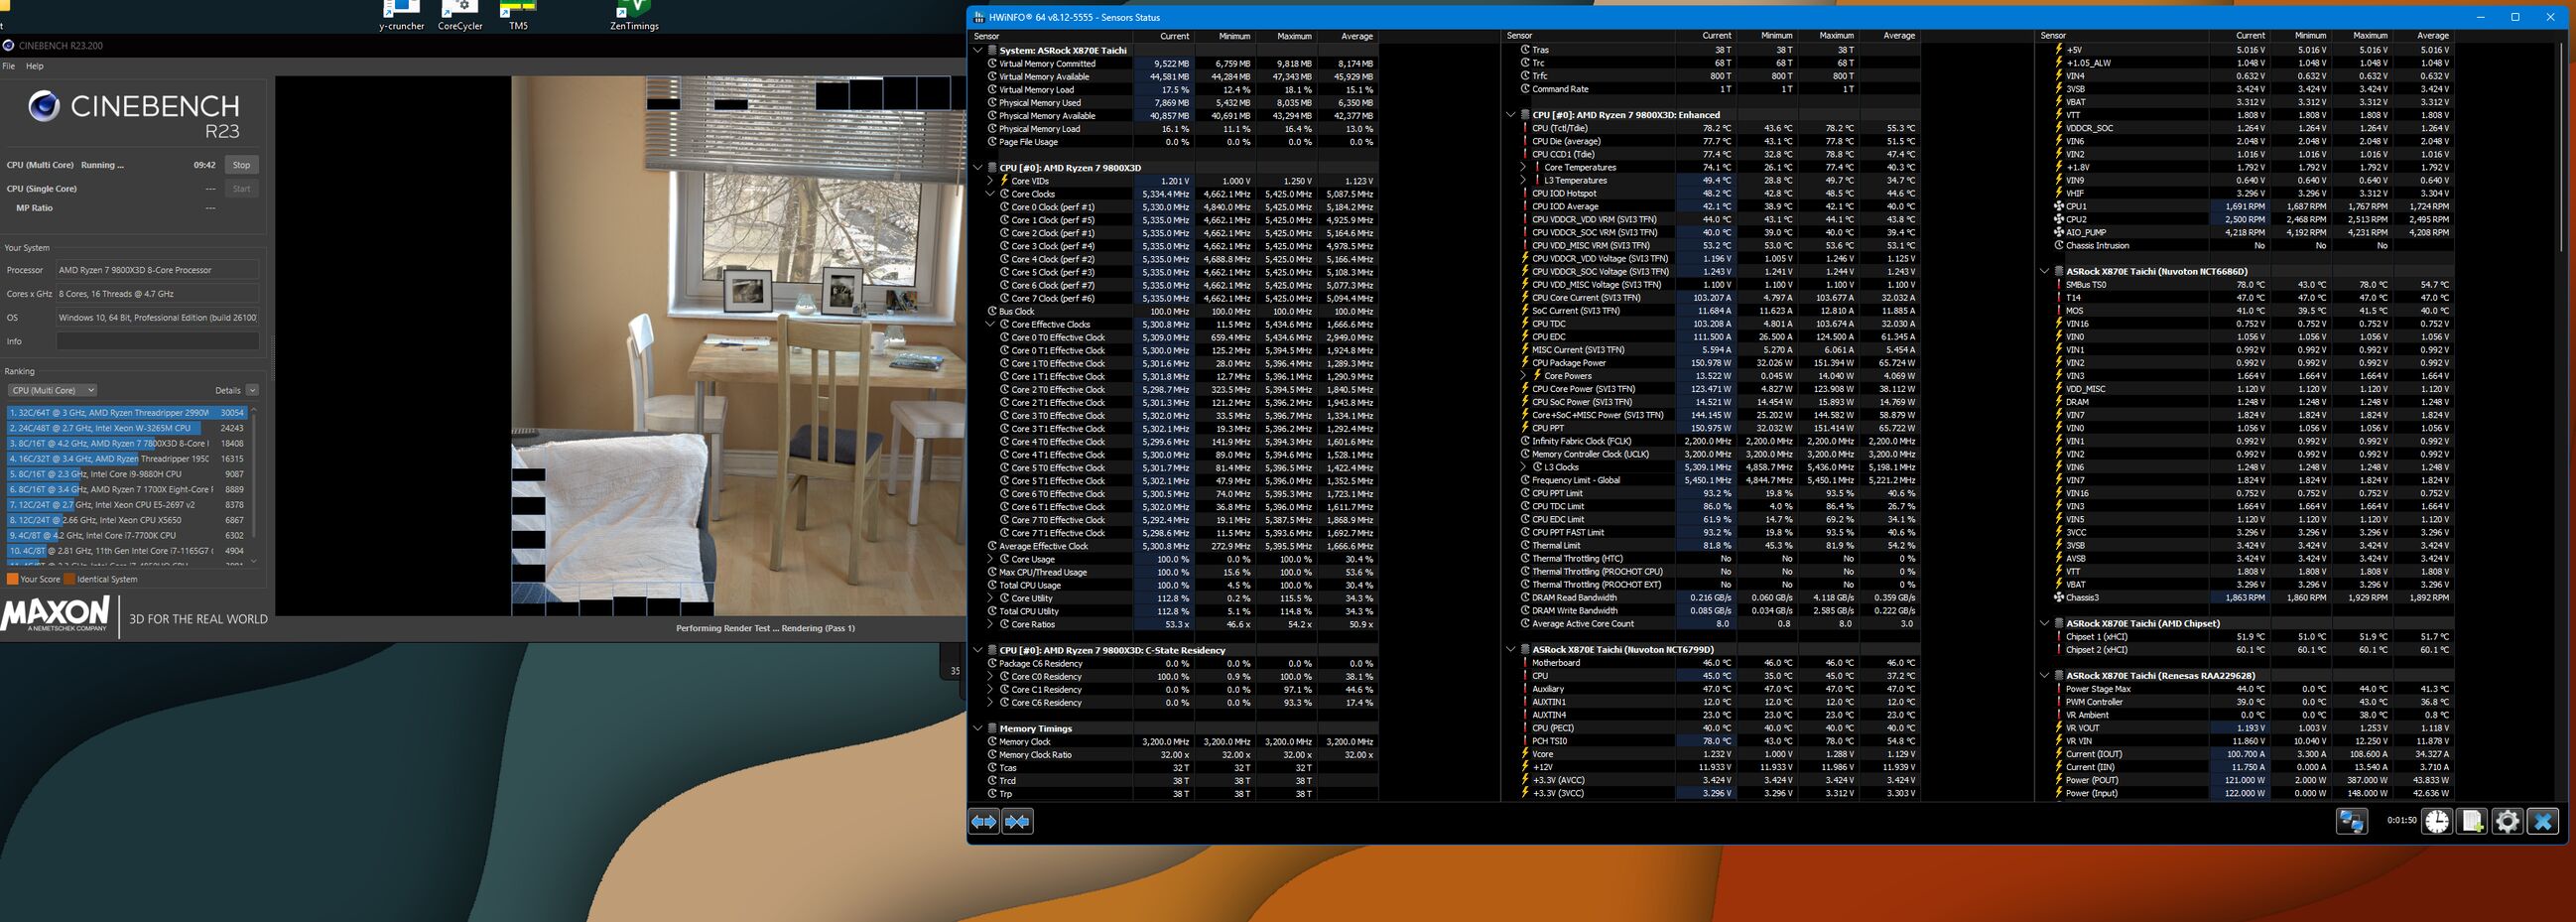2576x922 pixels.
Task: Click the Cinebench sphere logo in the panel
Action: 43,105
